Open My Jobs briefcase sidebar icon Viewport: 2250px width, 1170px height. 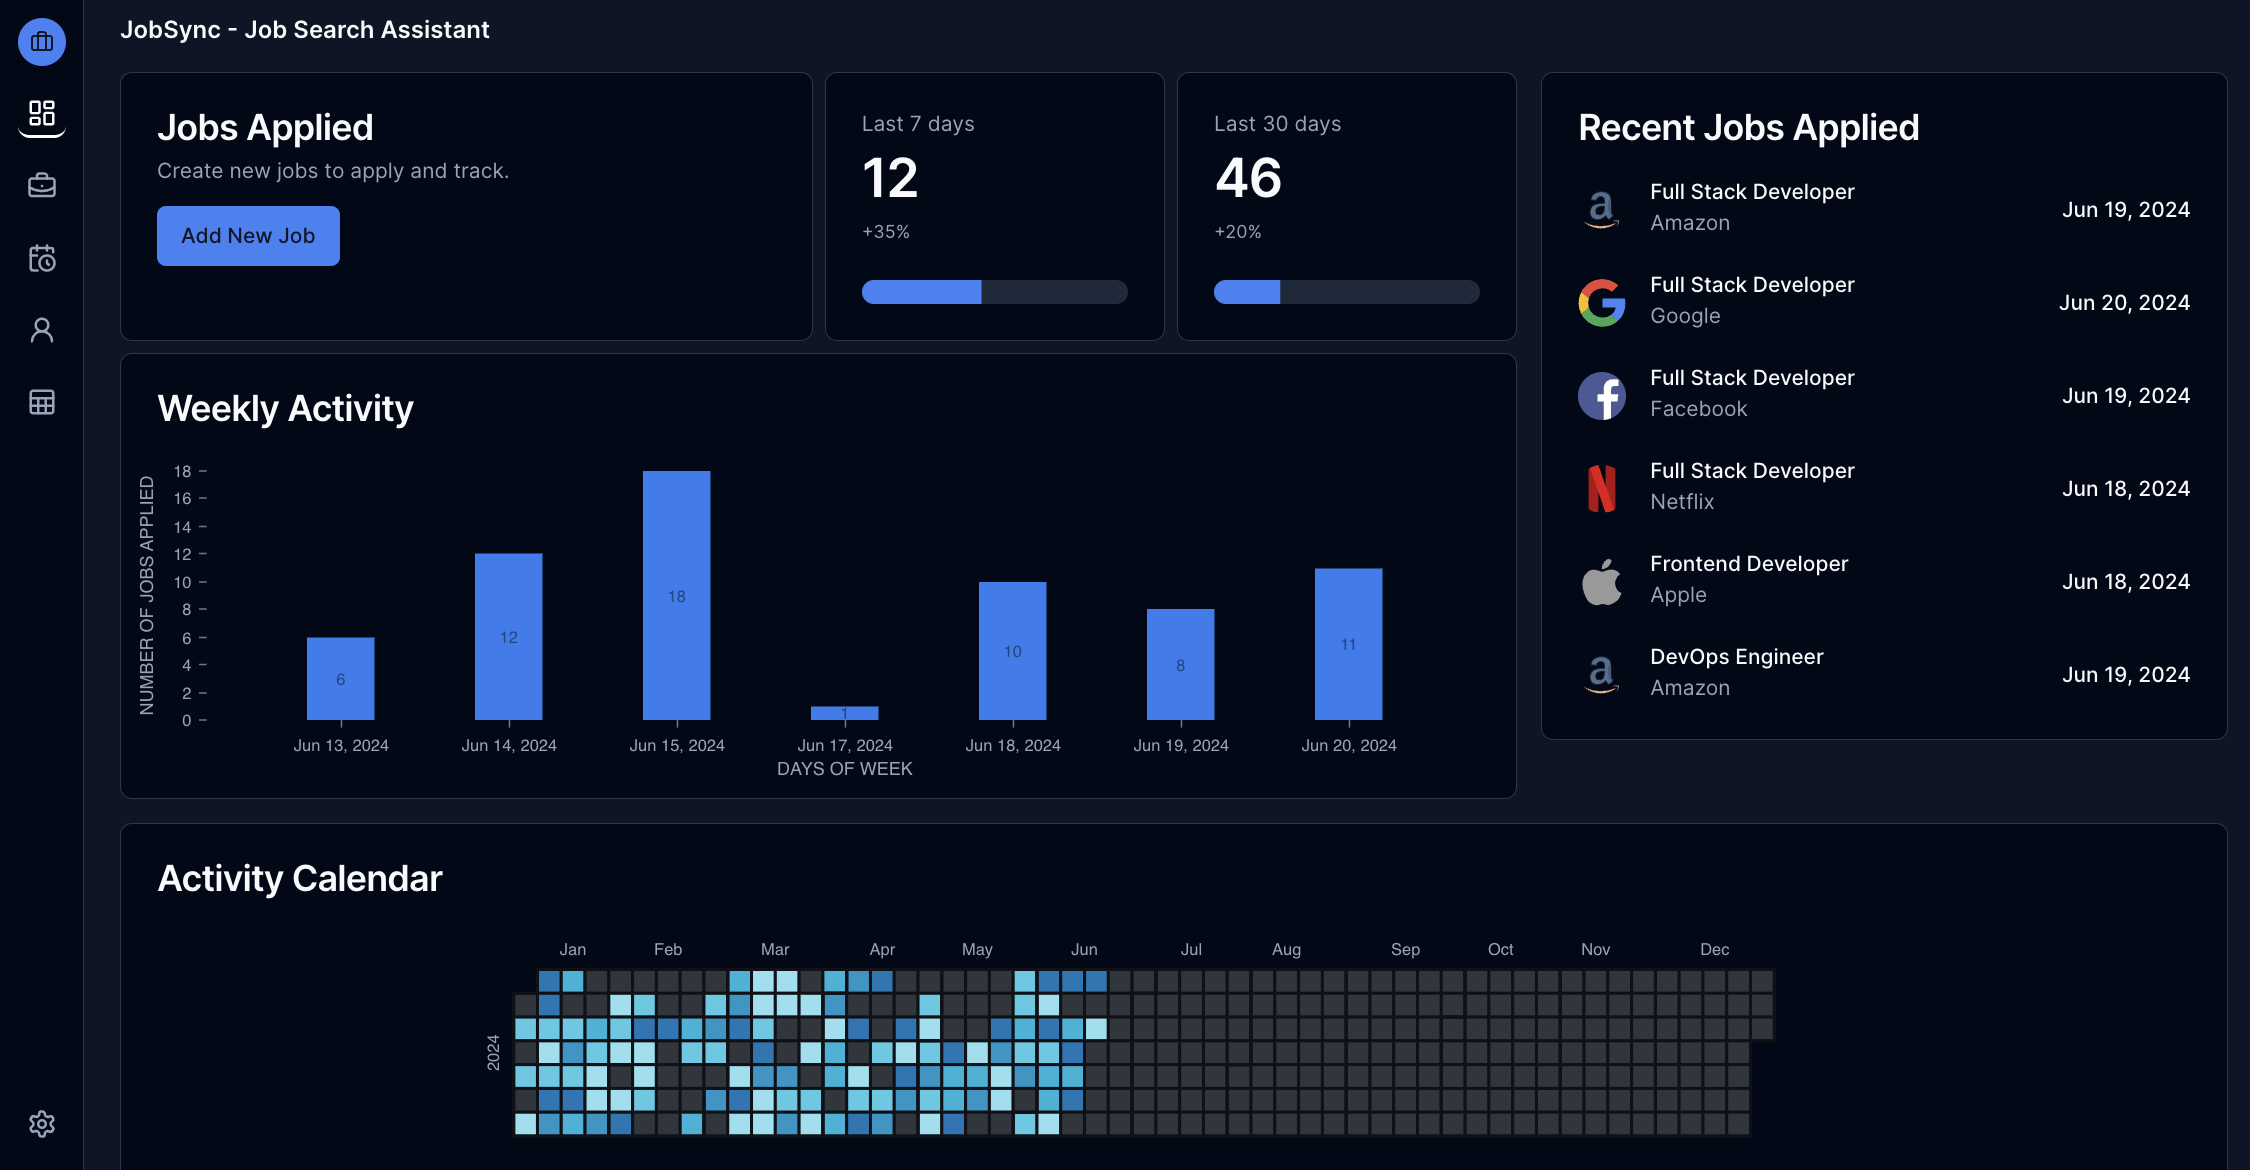click(x=42, y=185)
